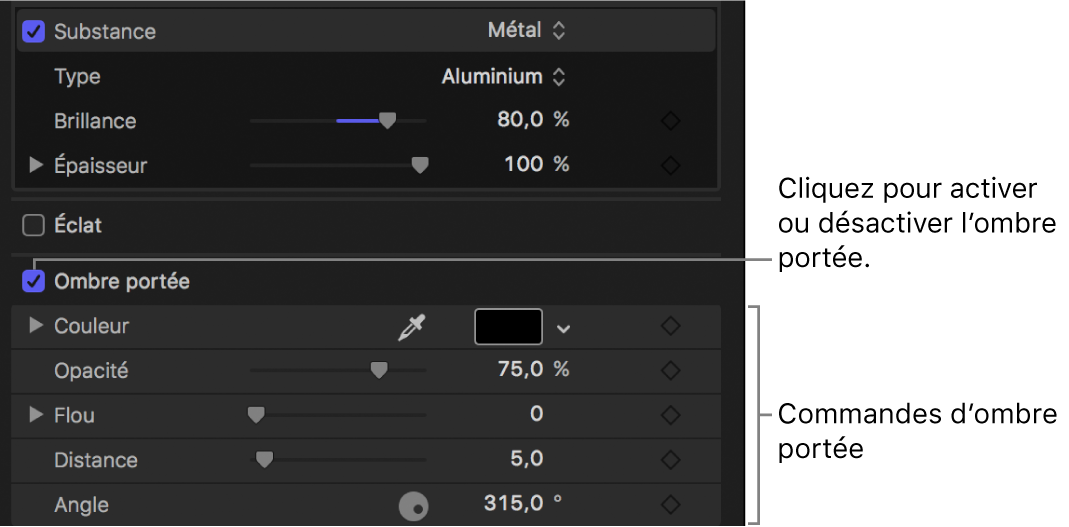Click the Angle dial control
The height and width of the screenshot is (527, 1069).
[x=413, y=506]
